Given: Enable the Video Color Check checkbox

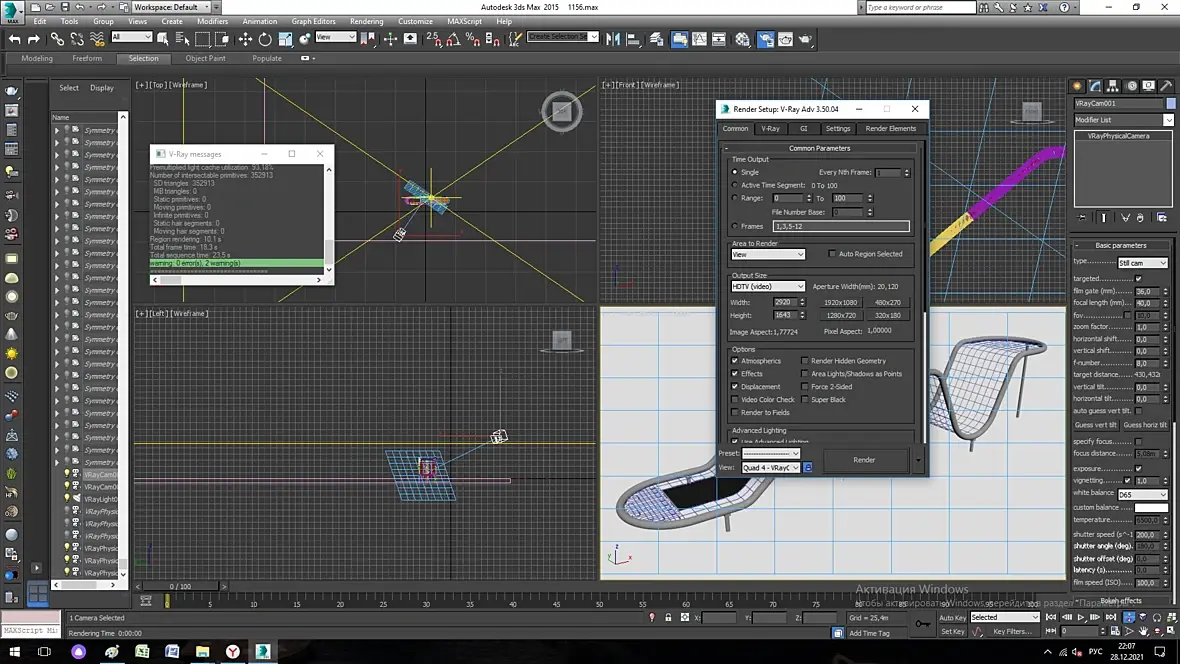Looking at the screenshot, I should pyautogui.click(x=735, y=400).
